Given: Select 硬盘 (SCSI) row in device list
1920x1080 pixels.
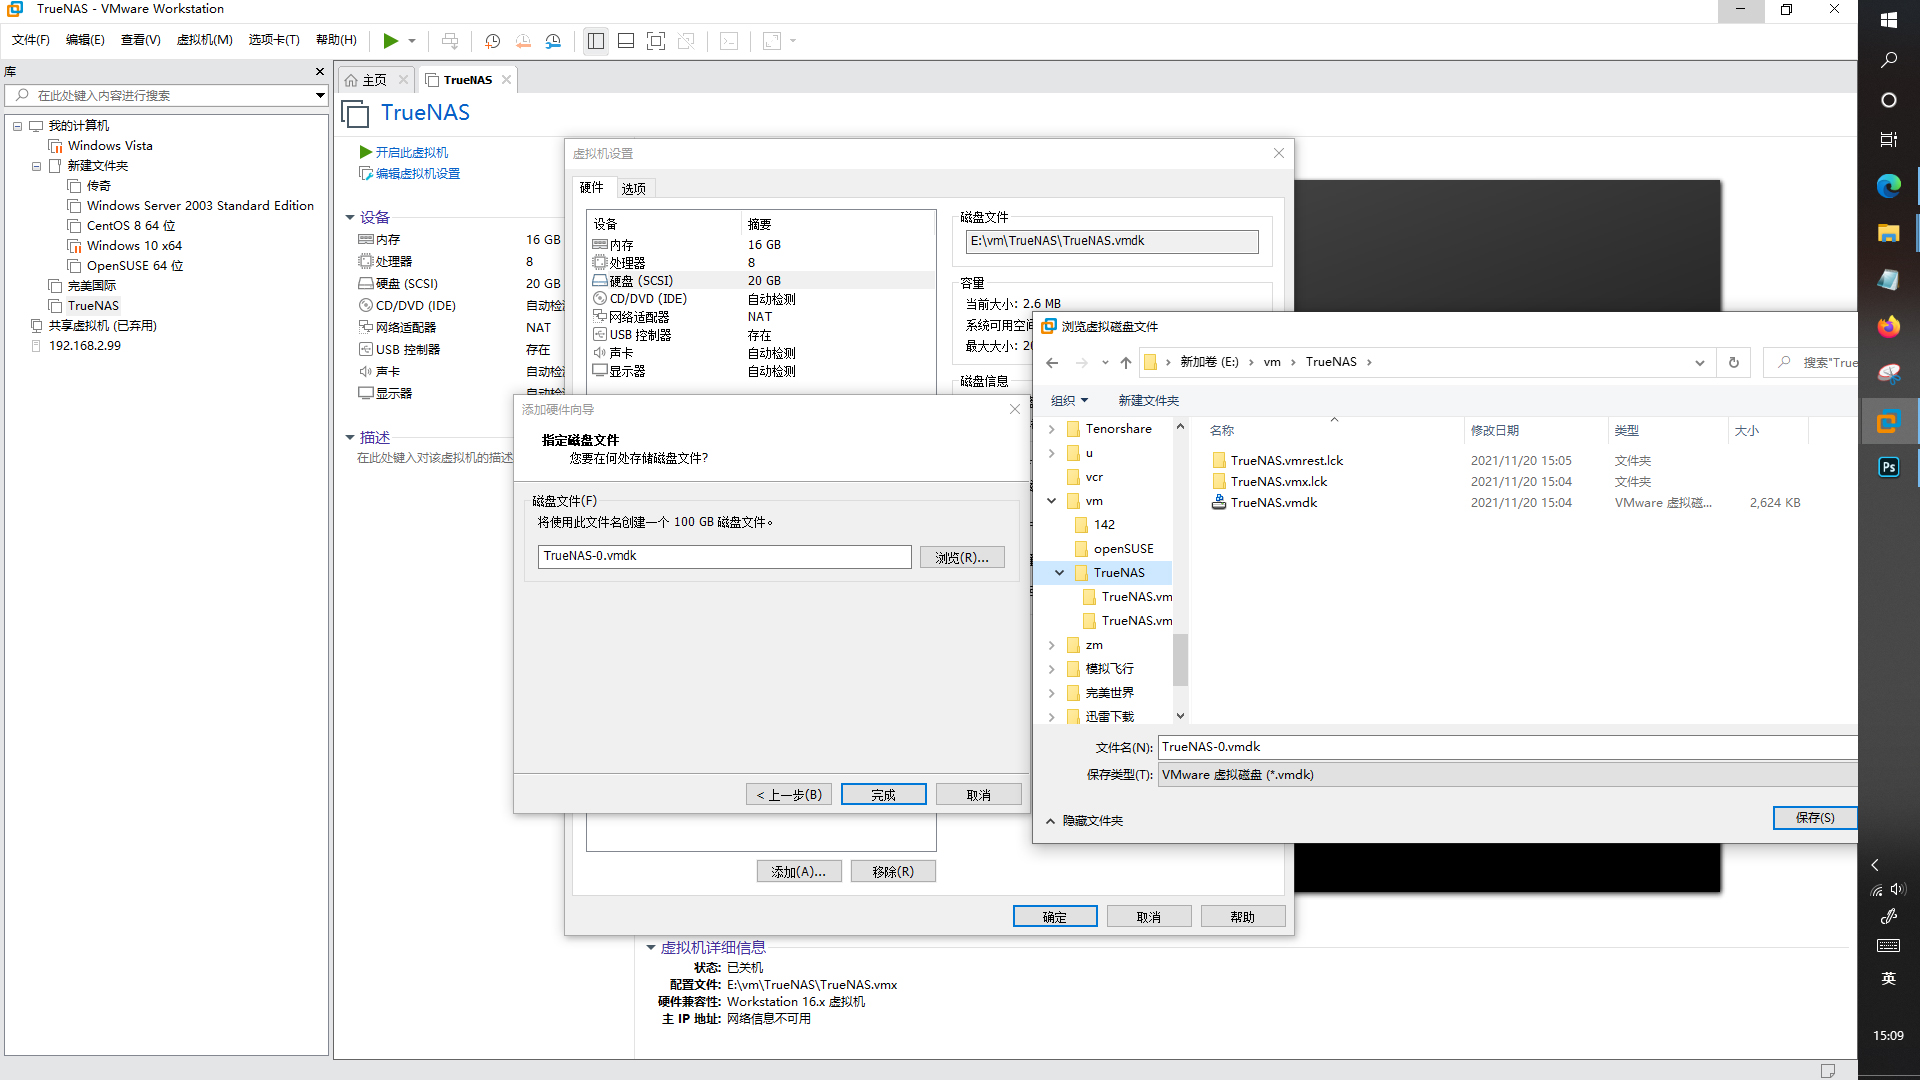Looking at the screenshot, I should click(x=762, y=281).
